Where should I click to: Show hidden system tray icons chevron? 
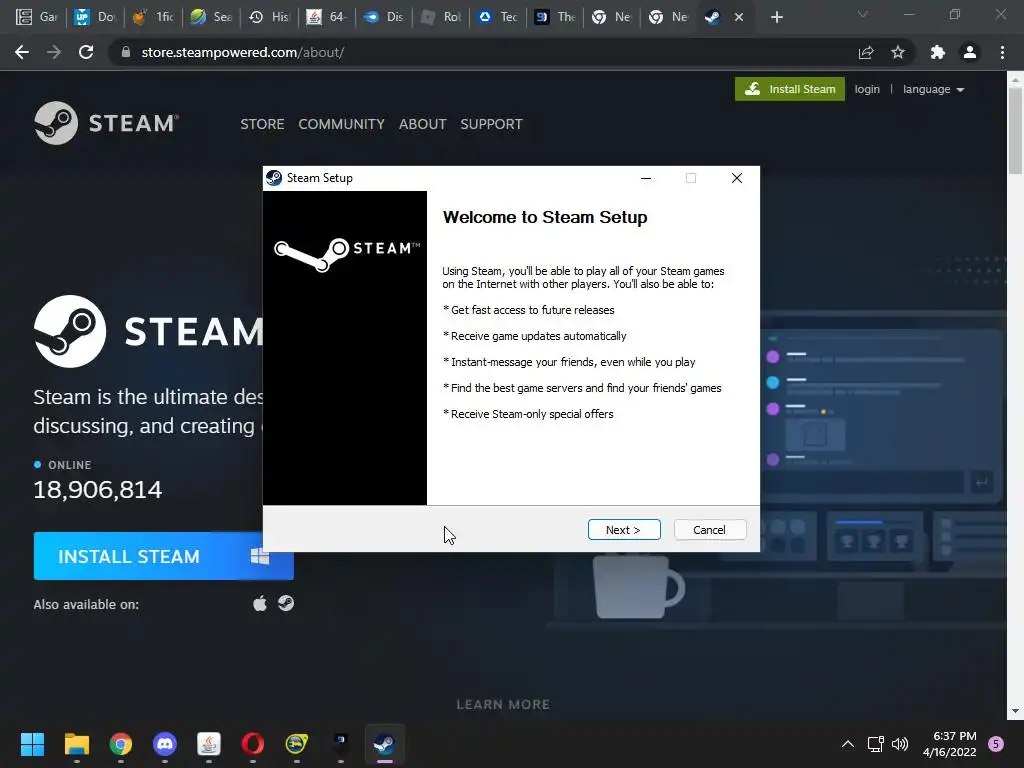848,744
